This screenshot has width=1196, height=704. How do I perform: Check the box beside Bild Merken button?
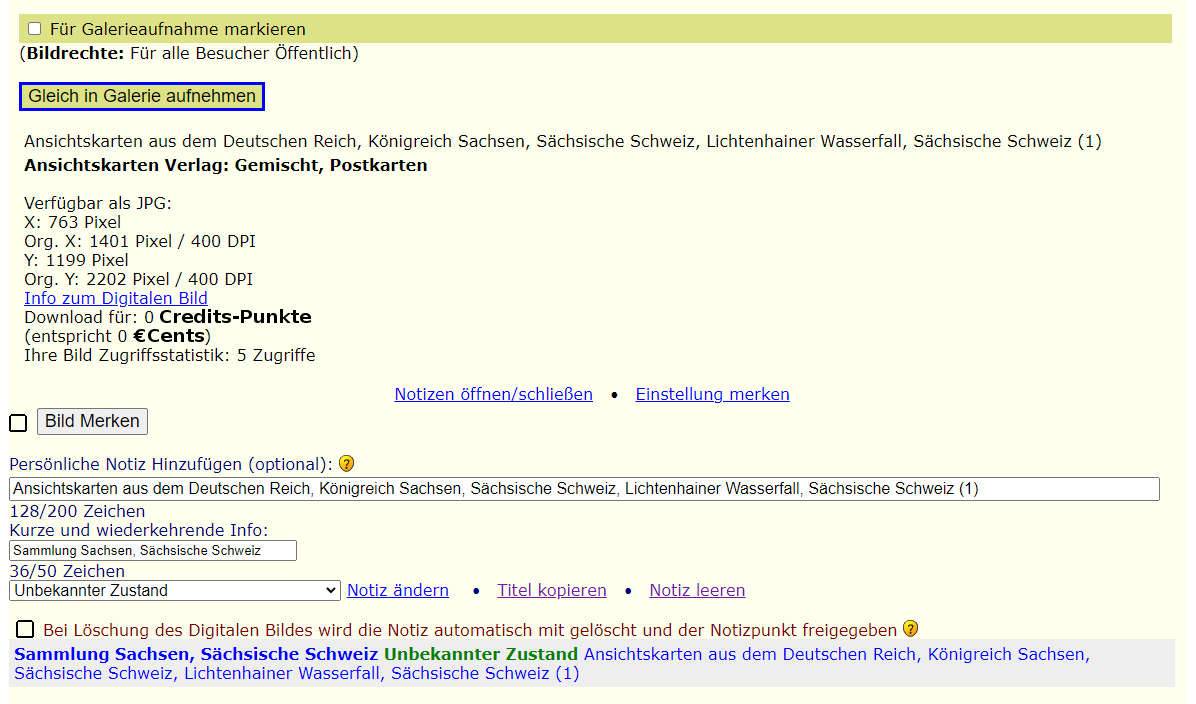click(18, 423)
